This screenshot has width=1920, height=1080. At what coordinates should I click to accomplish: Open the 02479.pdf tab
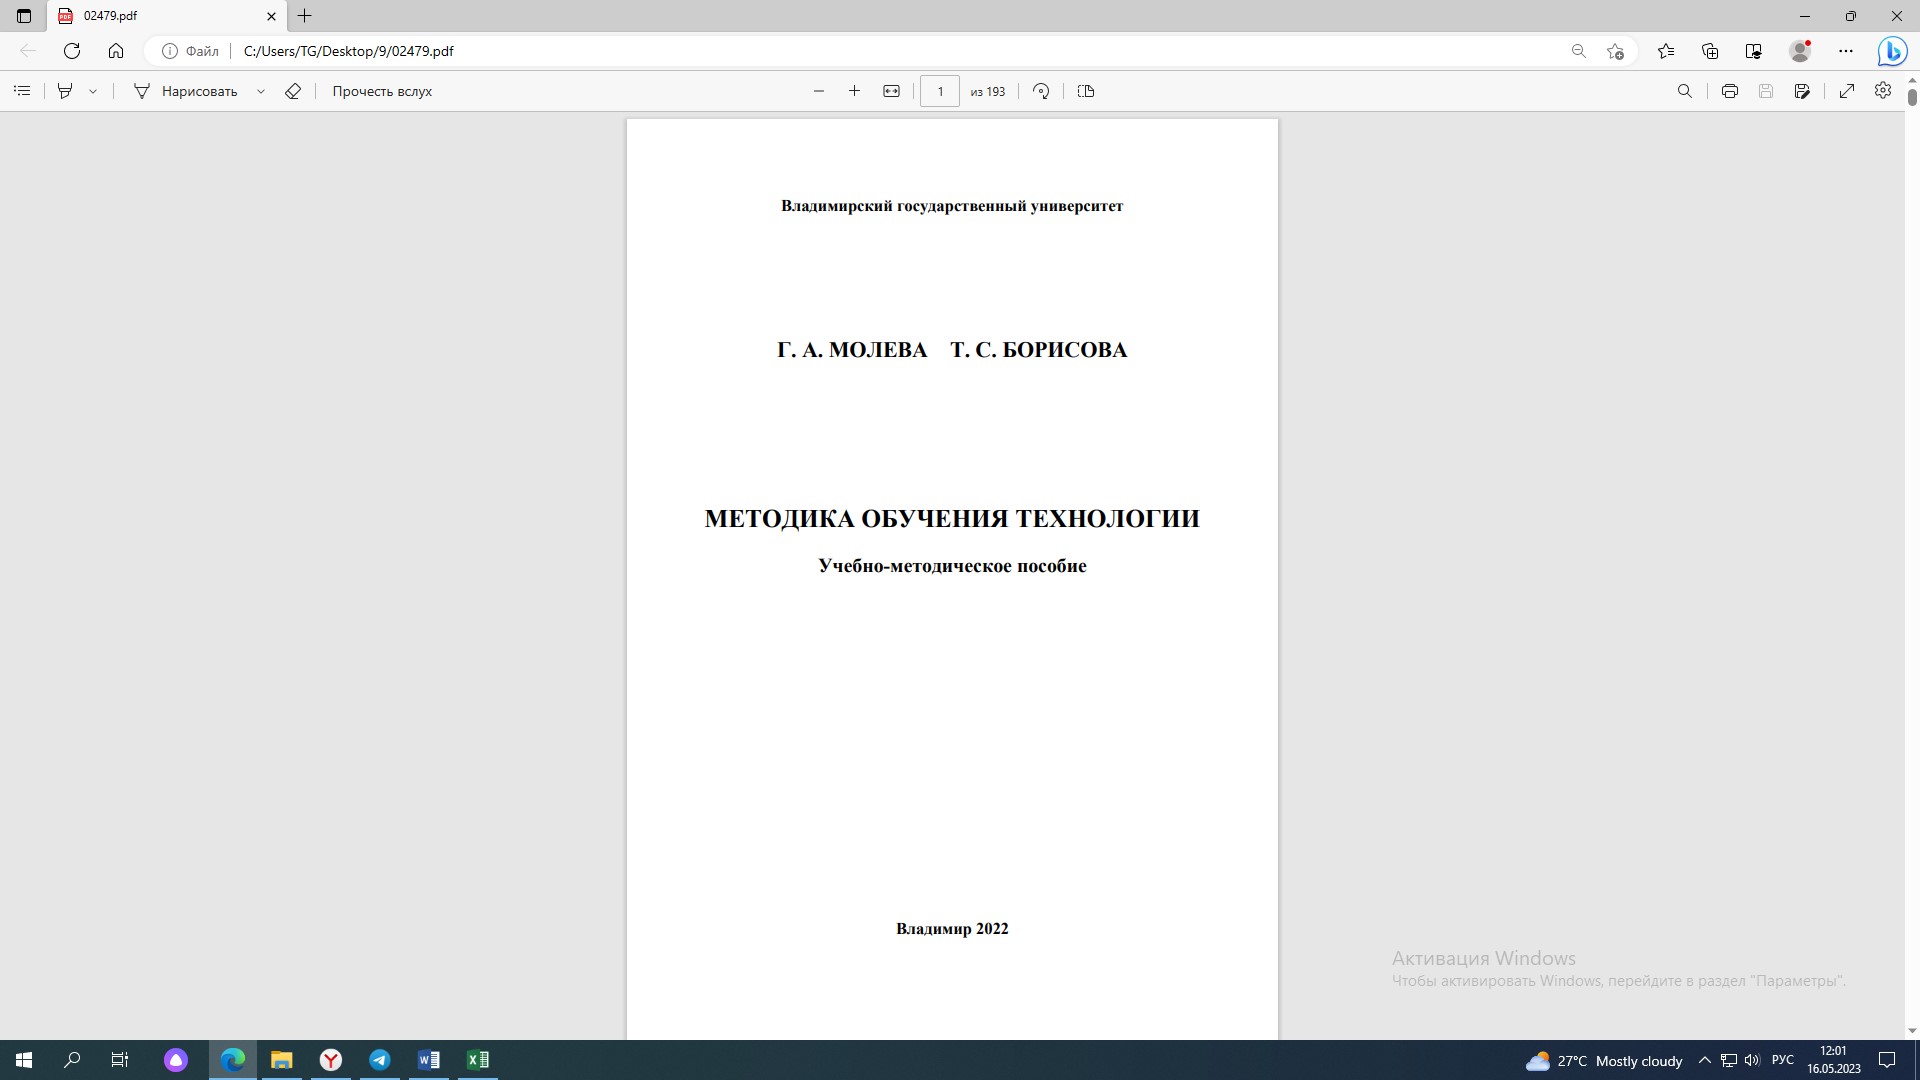(x=160, y=16)
